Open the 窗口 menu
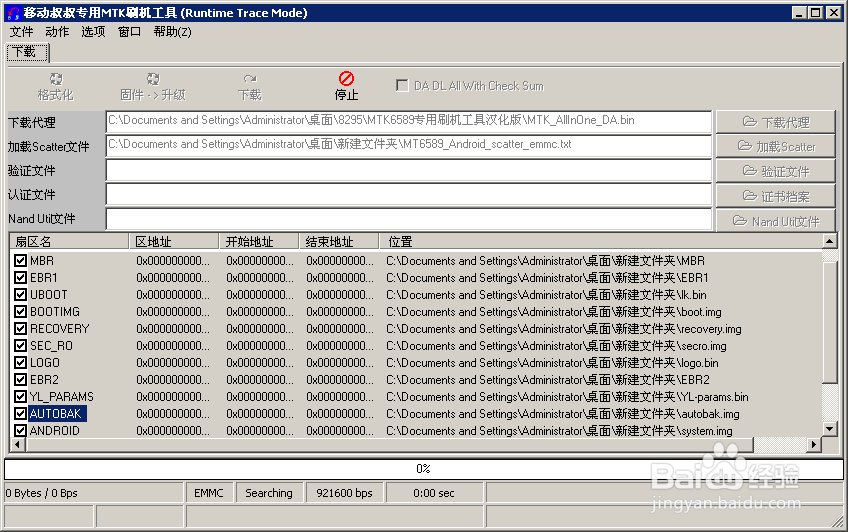848x532 pixels. tap(129, 32)
